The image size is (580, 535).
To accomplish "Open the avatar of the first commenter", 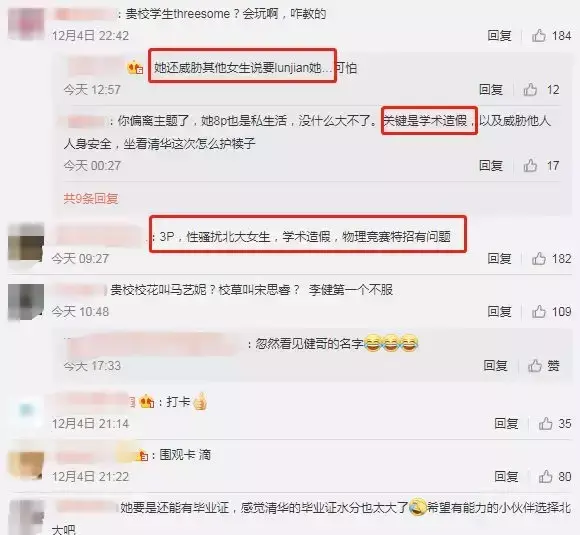I will tap(26, 23).
